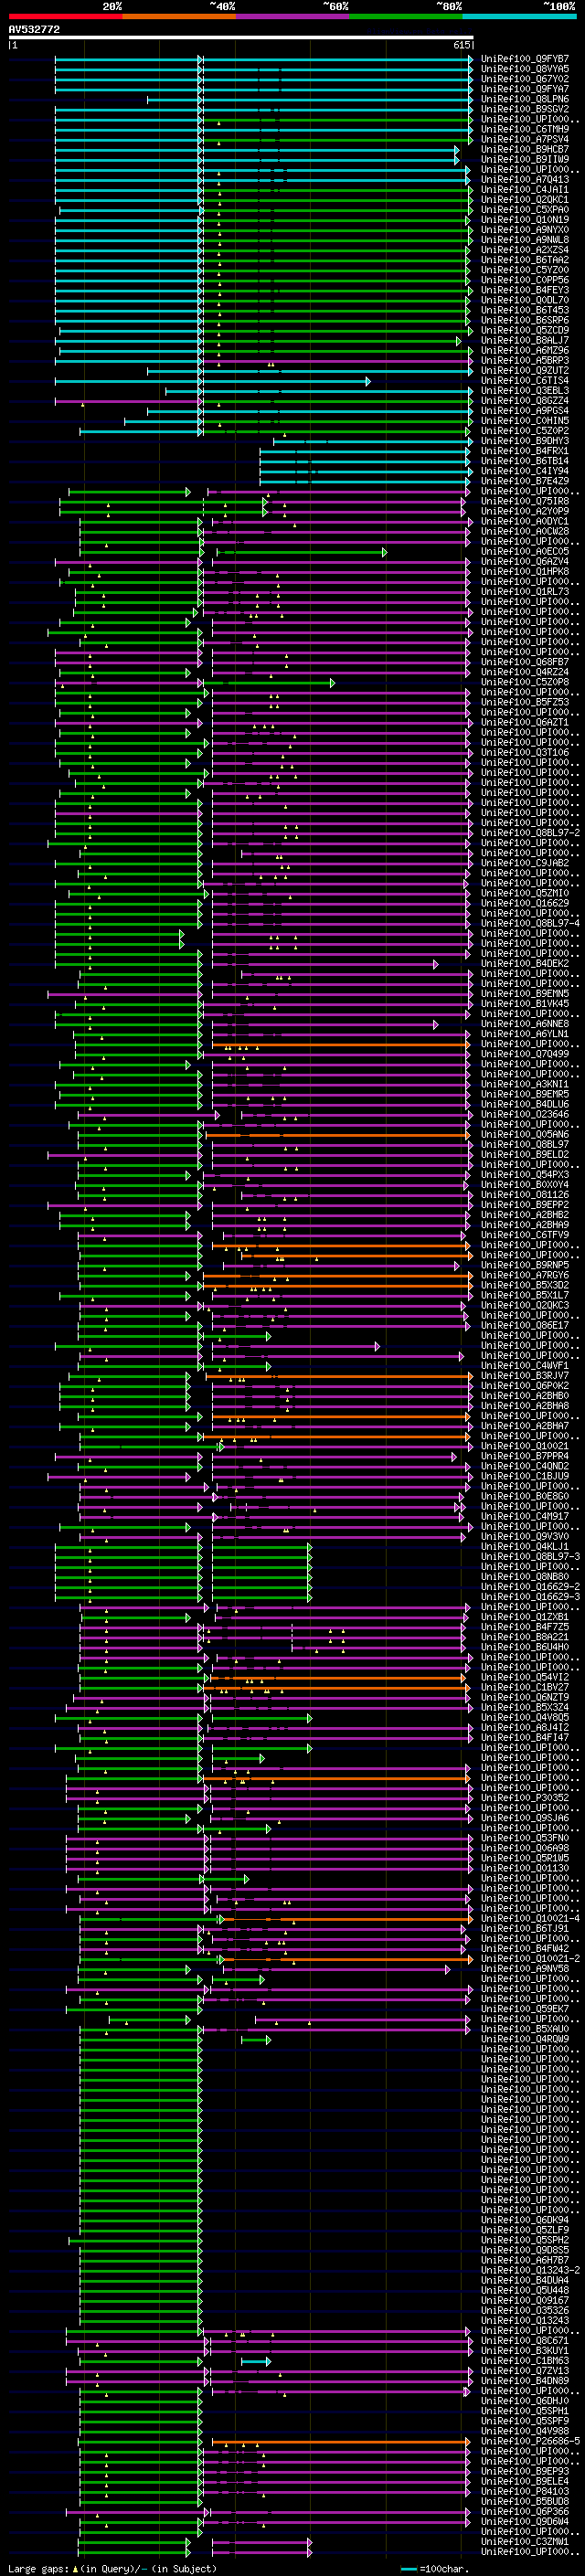
Task: Select hit UniRef100_Q4KLJ1
Action: [525, 1547]
